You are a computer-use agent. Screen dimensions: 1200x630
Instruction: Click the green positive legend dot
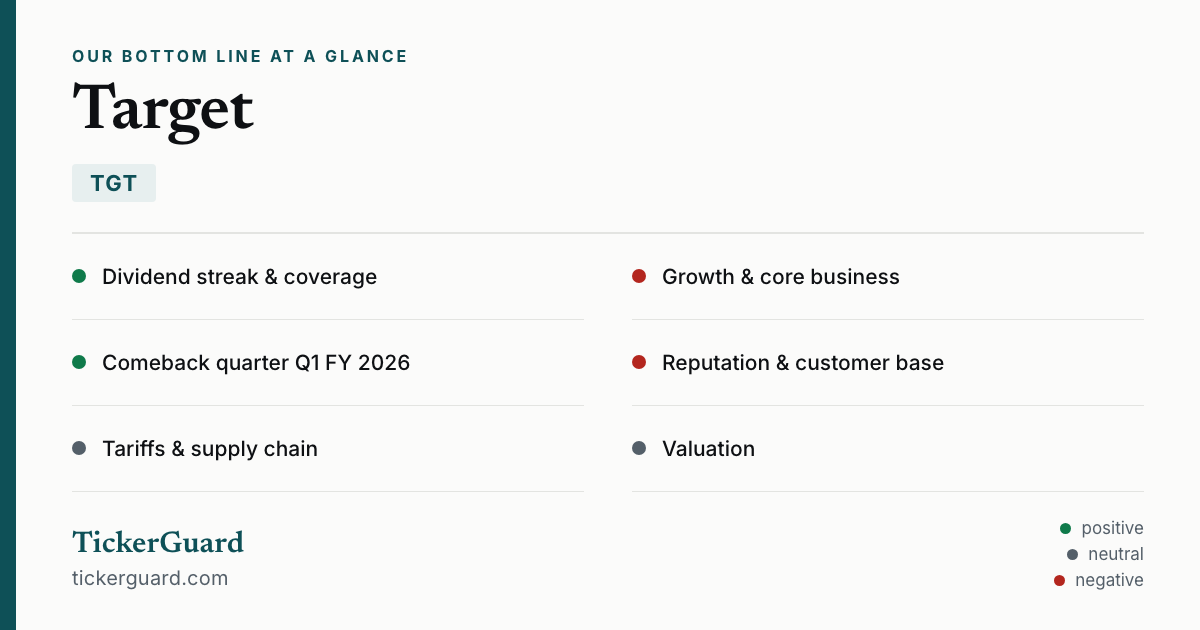point(1065,528)
